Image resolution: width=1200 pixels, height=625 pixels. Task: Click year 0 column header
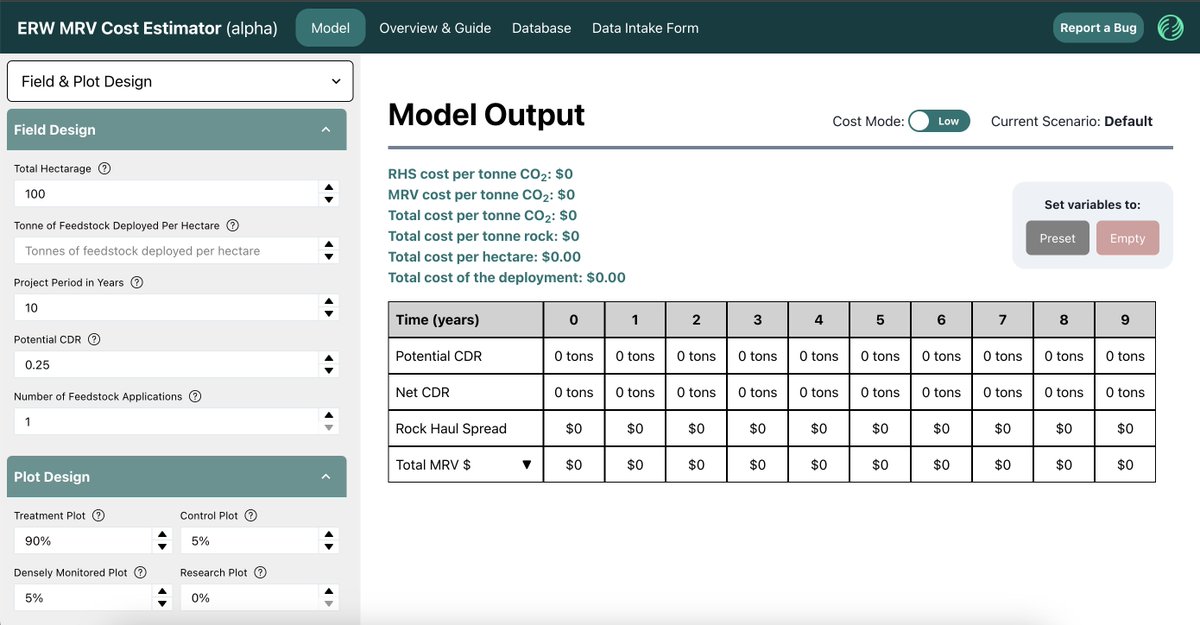point(574,320)
